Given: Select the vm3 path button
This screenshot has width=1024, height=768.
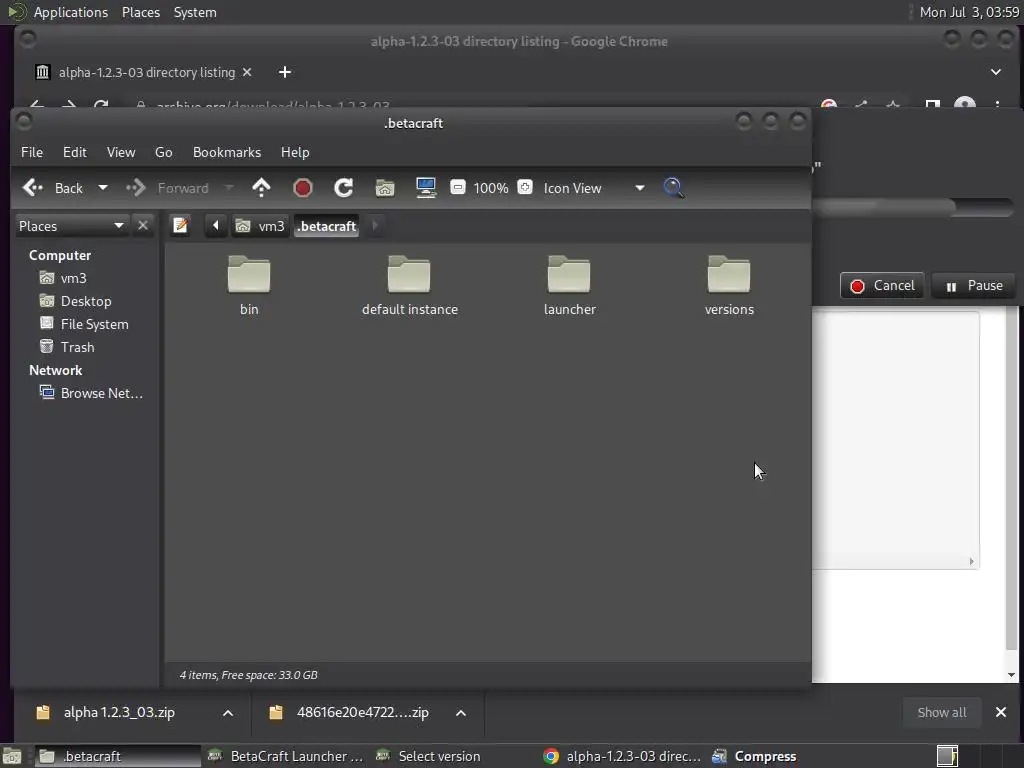Looking at the screenshot, I should pos(260,226).
